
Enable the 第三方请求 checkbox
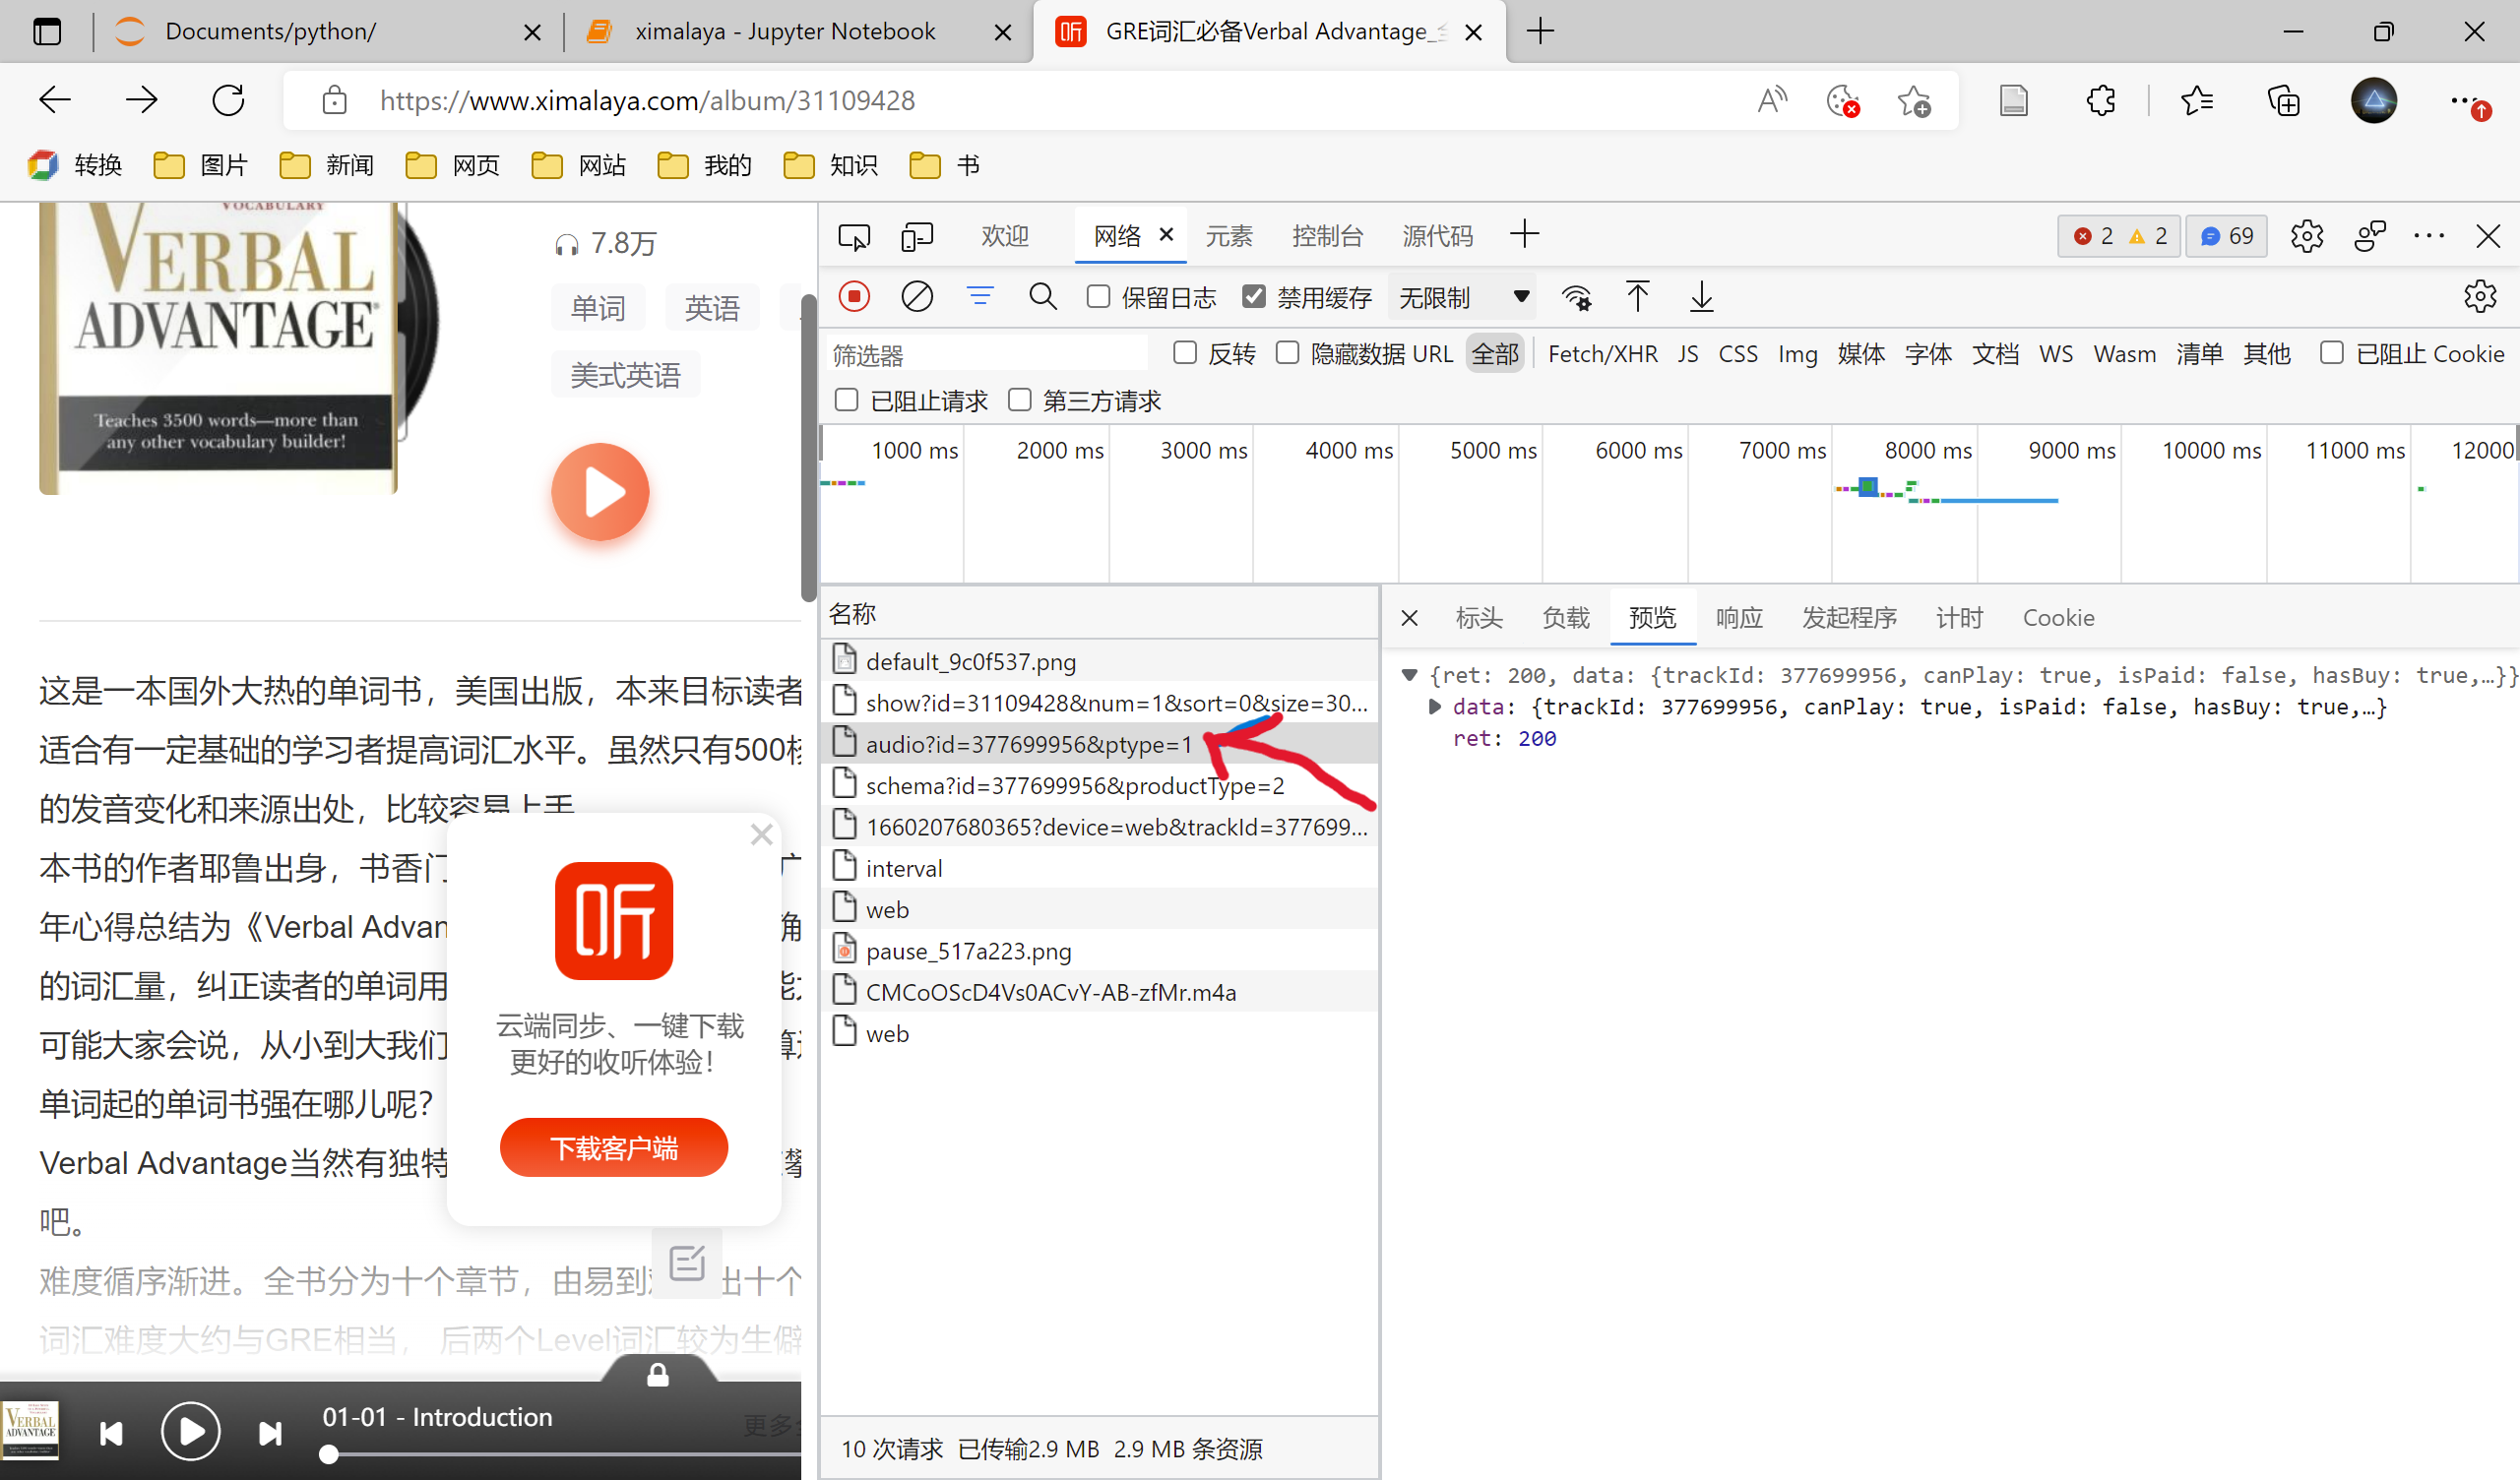[1019, 400]
